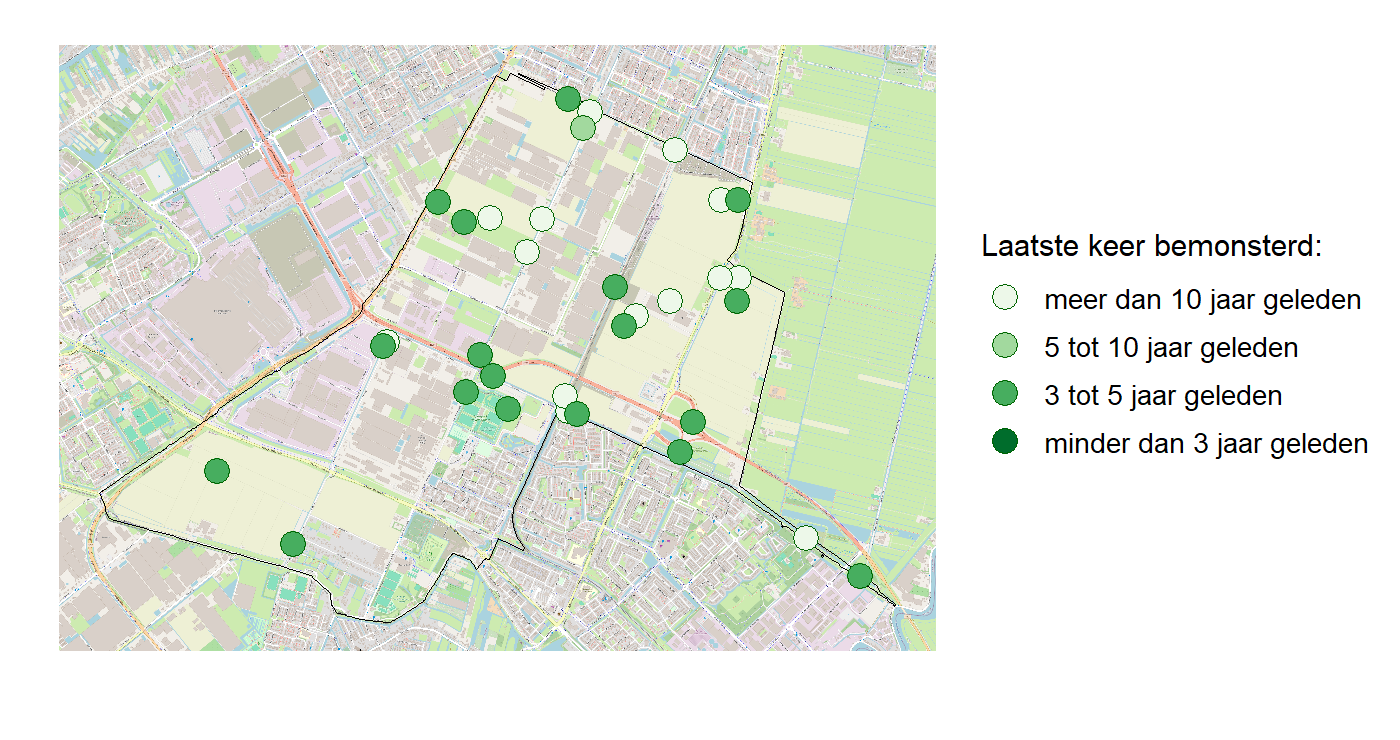
Task: Select the legend title 'Laatste keer bemonsterd:'
Action: coord(1152,246)
